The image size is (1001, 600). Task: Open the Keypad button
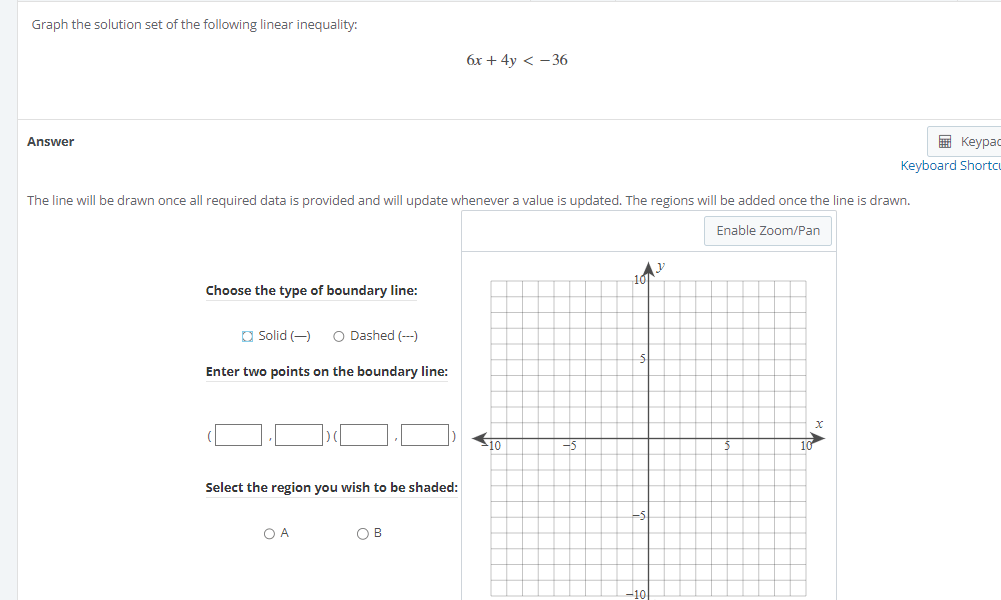pyautogui.click(x=965, y=141)
